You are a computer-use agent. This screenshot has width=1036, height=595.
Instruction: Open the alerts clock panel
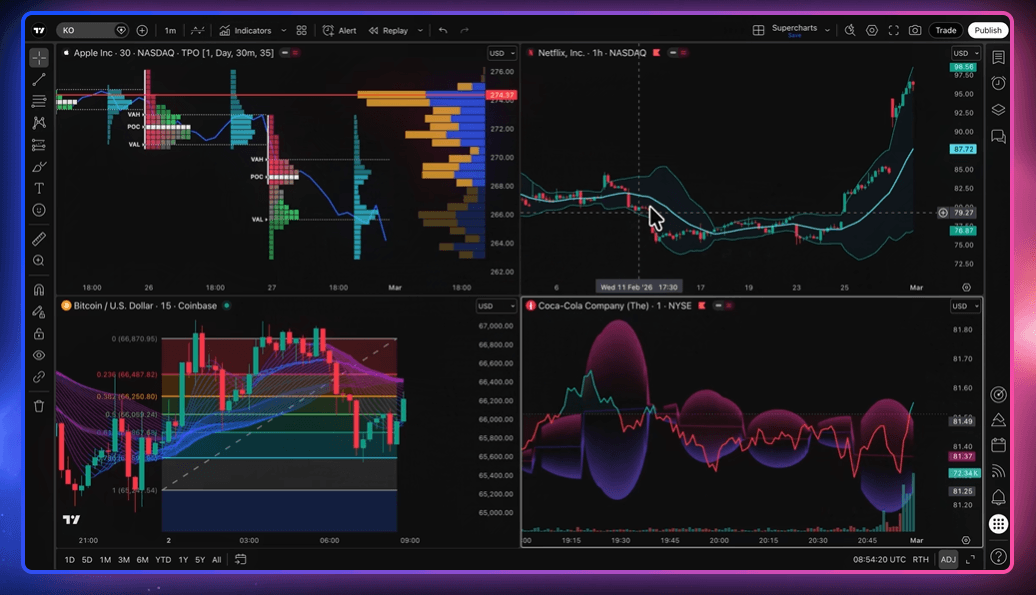[x=998, y=83]
